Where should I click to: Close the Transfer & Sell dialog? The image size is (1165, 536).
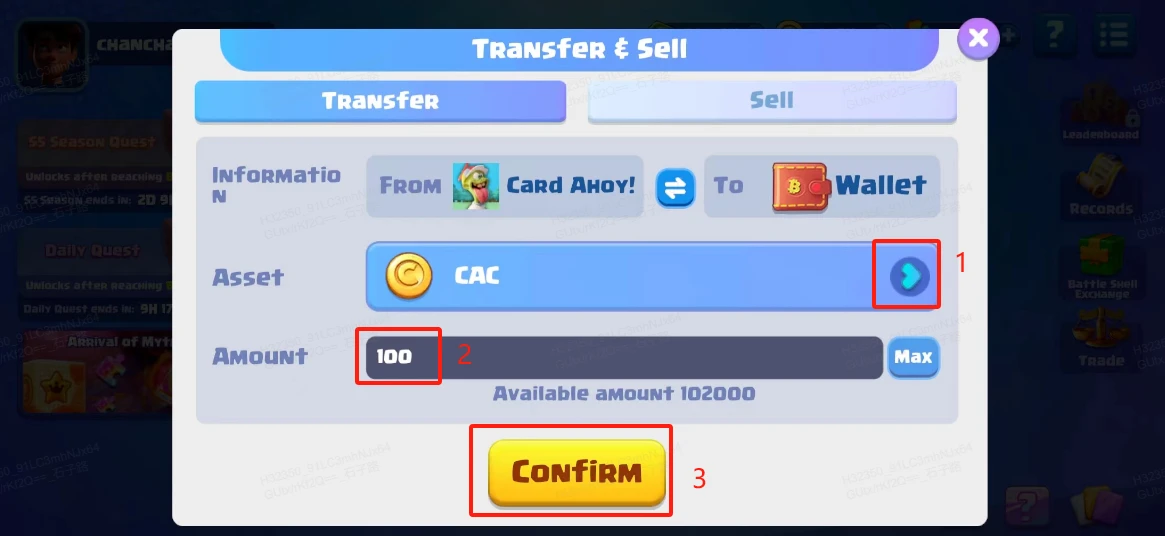click(979, 38)
